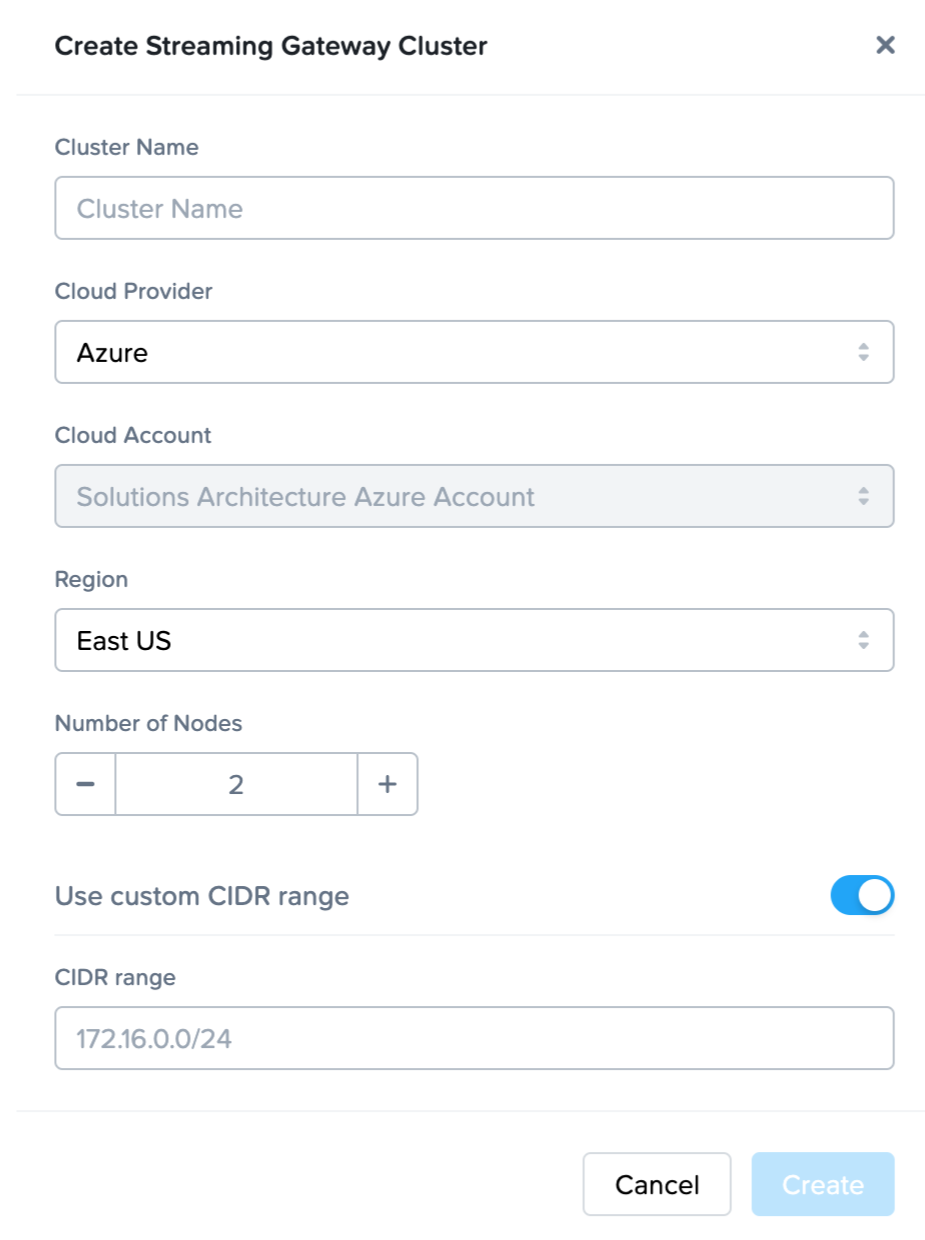Image resolution: width=925 pixels, height=1240 pixels.
Task: Increase number of nodes with plus button
Action: [x=387, y=784]
